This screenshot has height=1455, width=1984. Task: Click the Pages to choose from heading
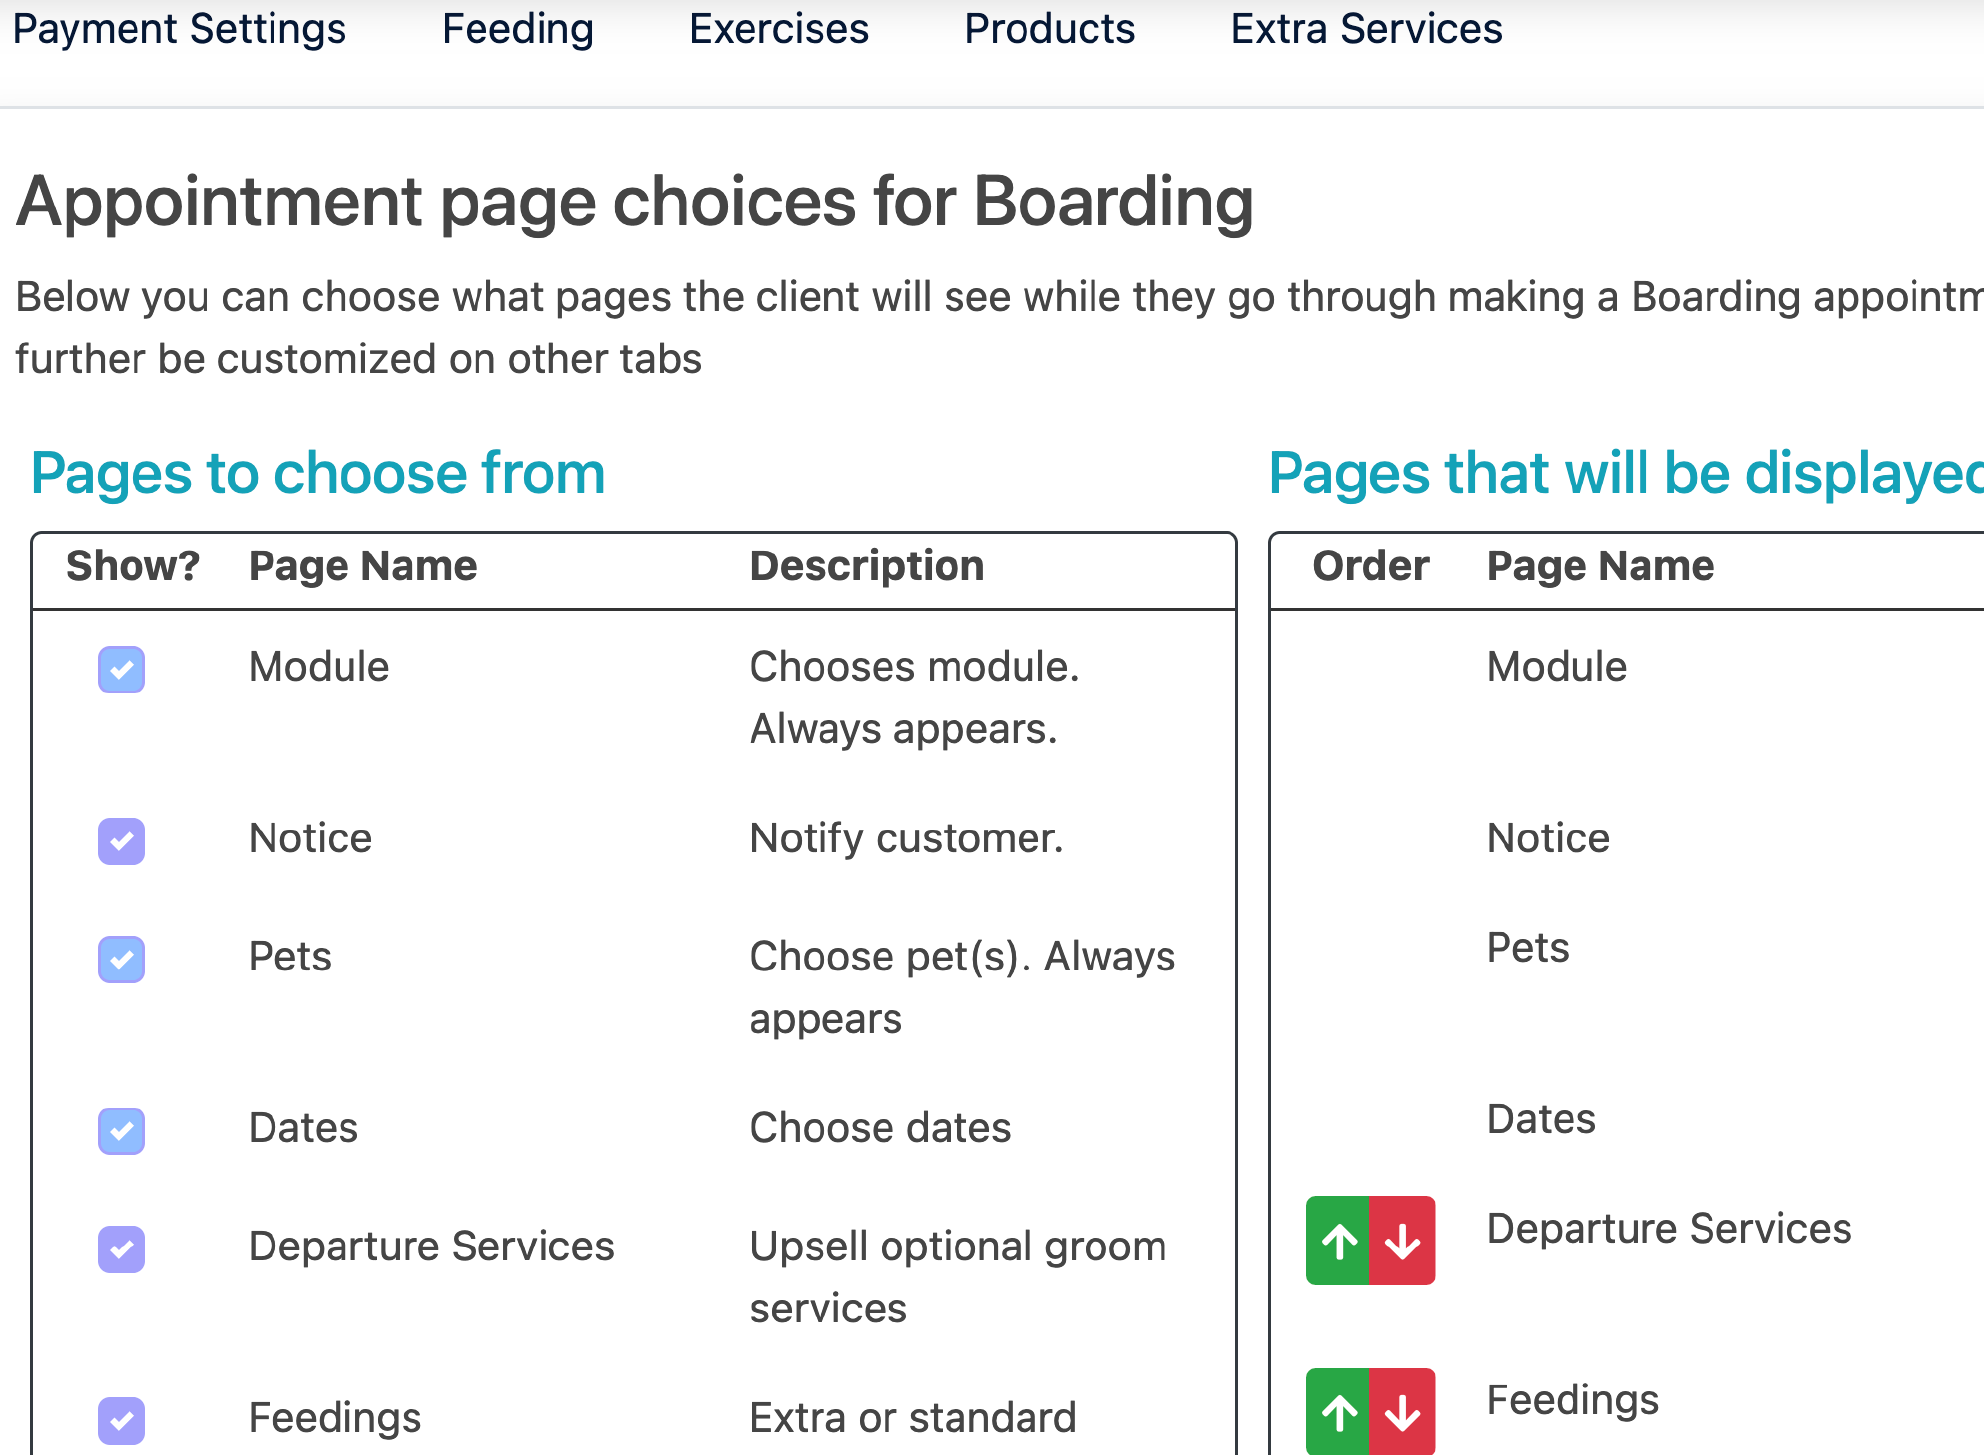318,473
